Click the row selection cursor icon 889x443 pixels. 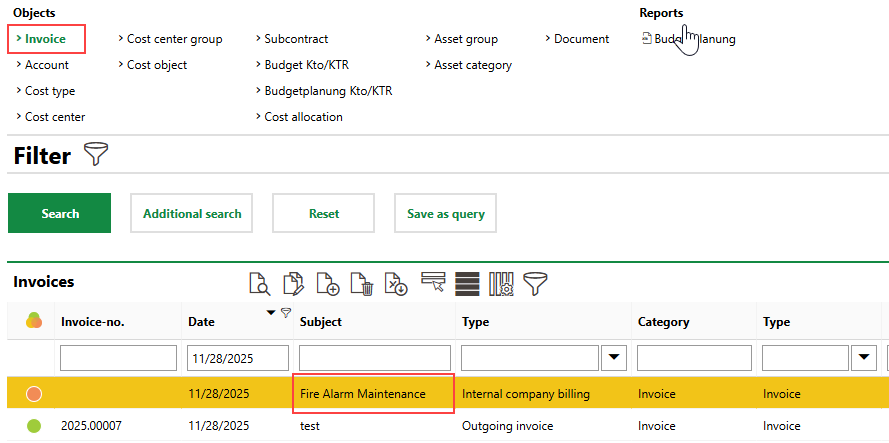coord(433,282)
